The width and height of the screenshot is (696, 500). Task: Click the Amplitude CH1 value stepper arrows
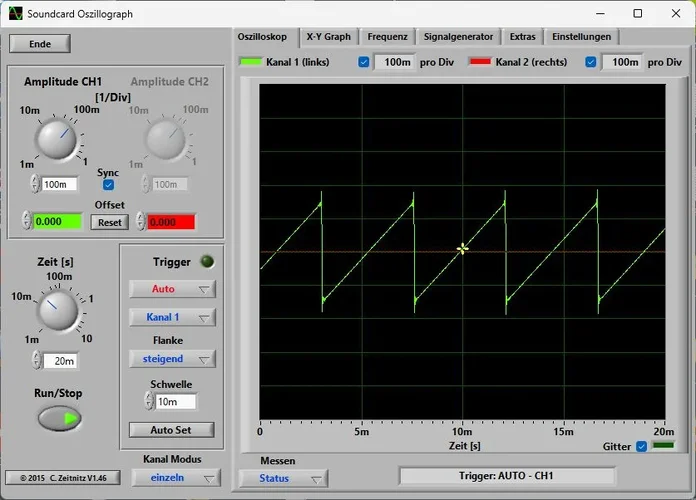click(36, 184)
